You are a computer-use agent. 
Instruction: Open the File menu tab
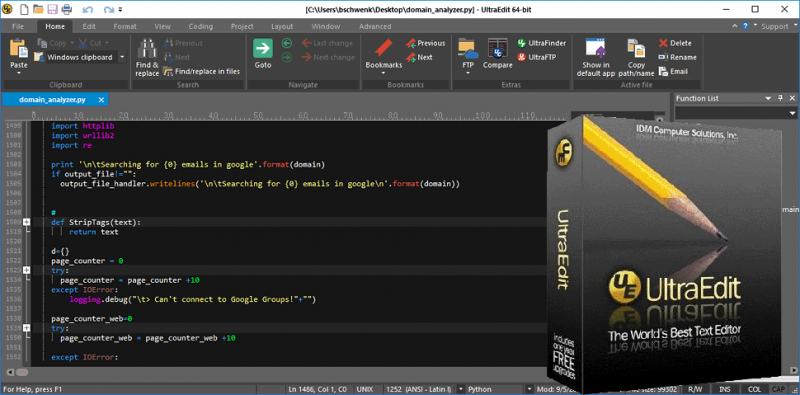[18, 27]
